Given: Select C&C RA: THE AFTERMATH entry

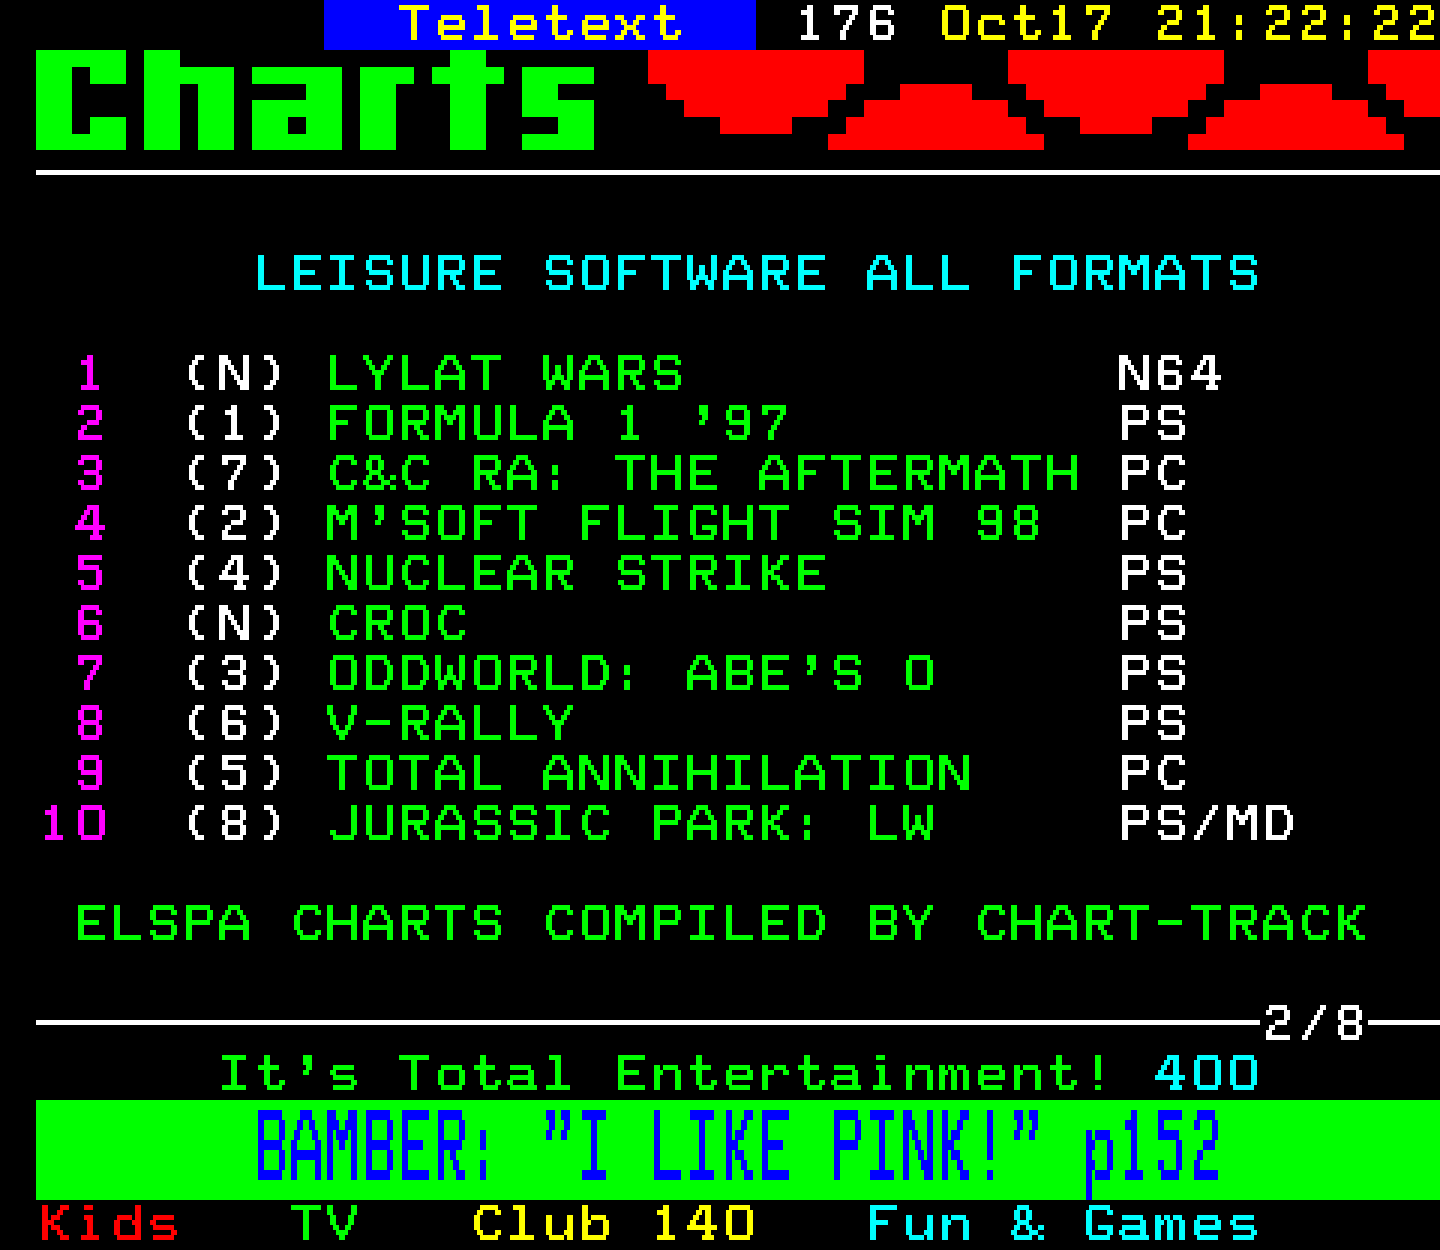Looking at the screenshot, I should click(x=703, y=474).
